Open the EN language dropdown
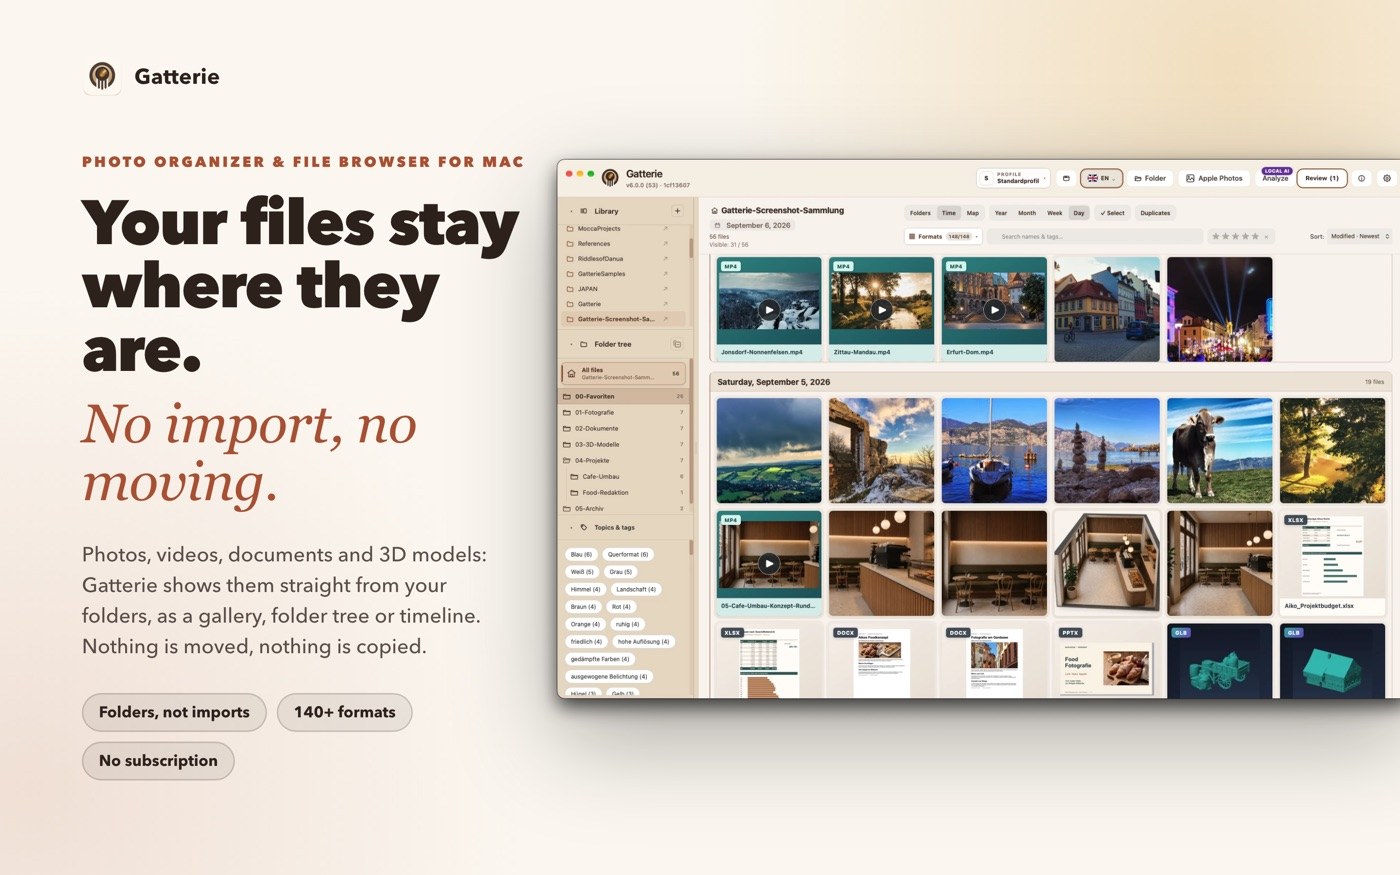The height and width of the screenshot is (875, 1400). 1102,178
